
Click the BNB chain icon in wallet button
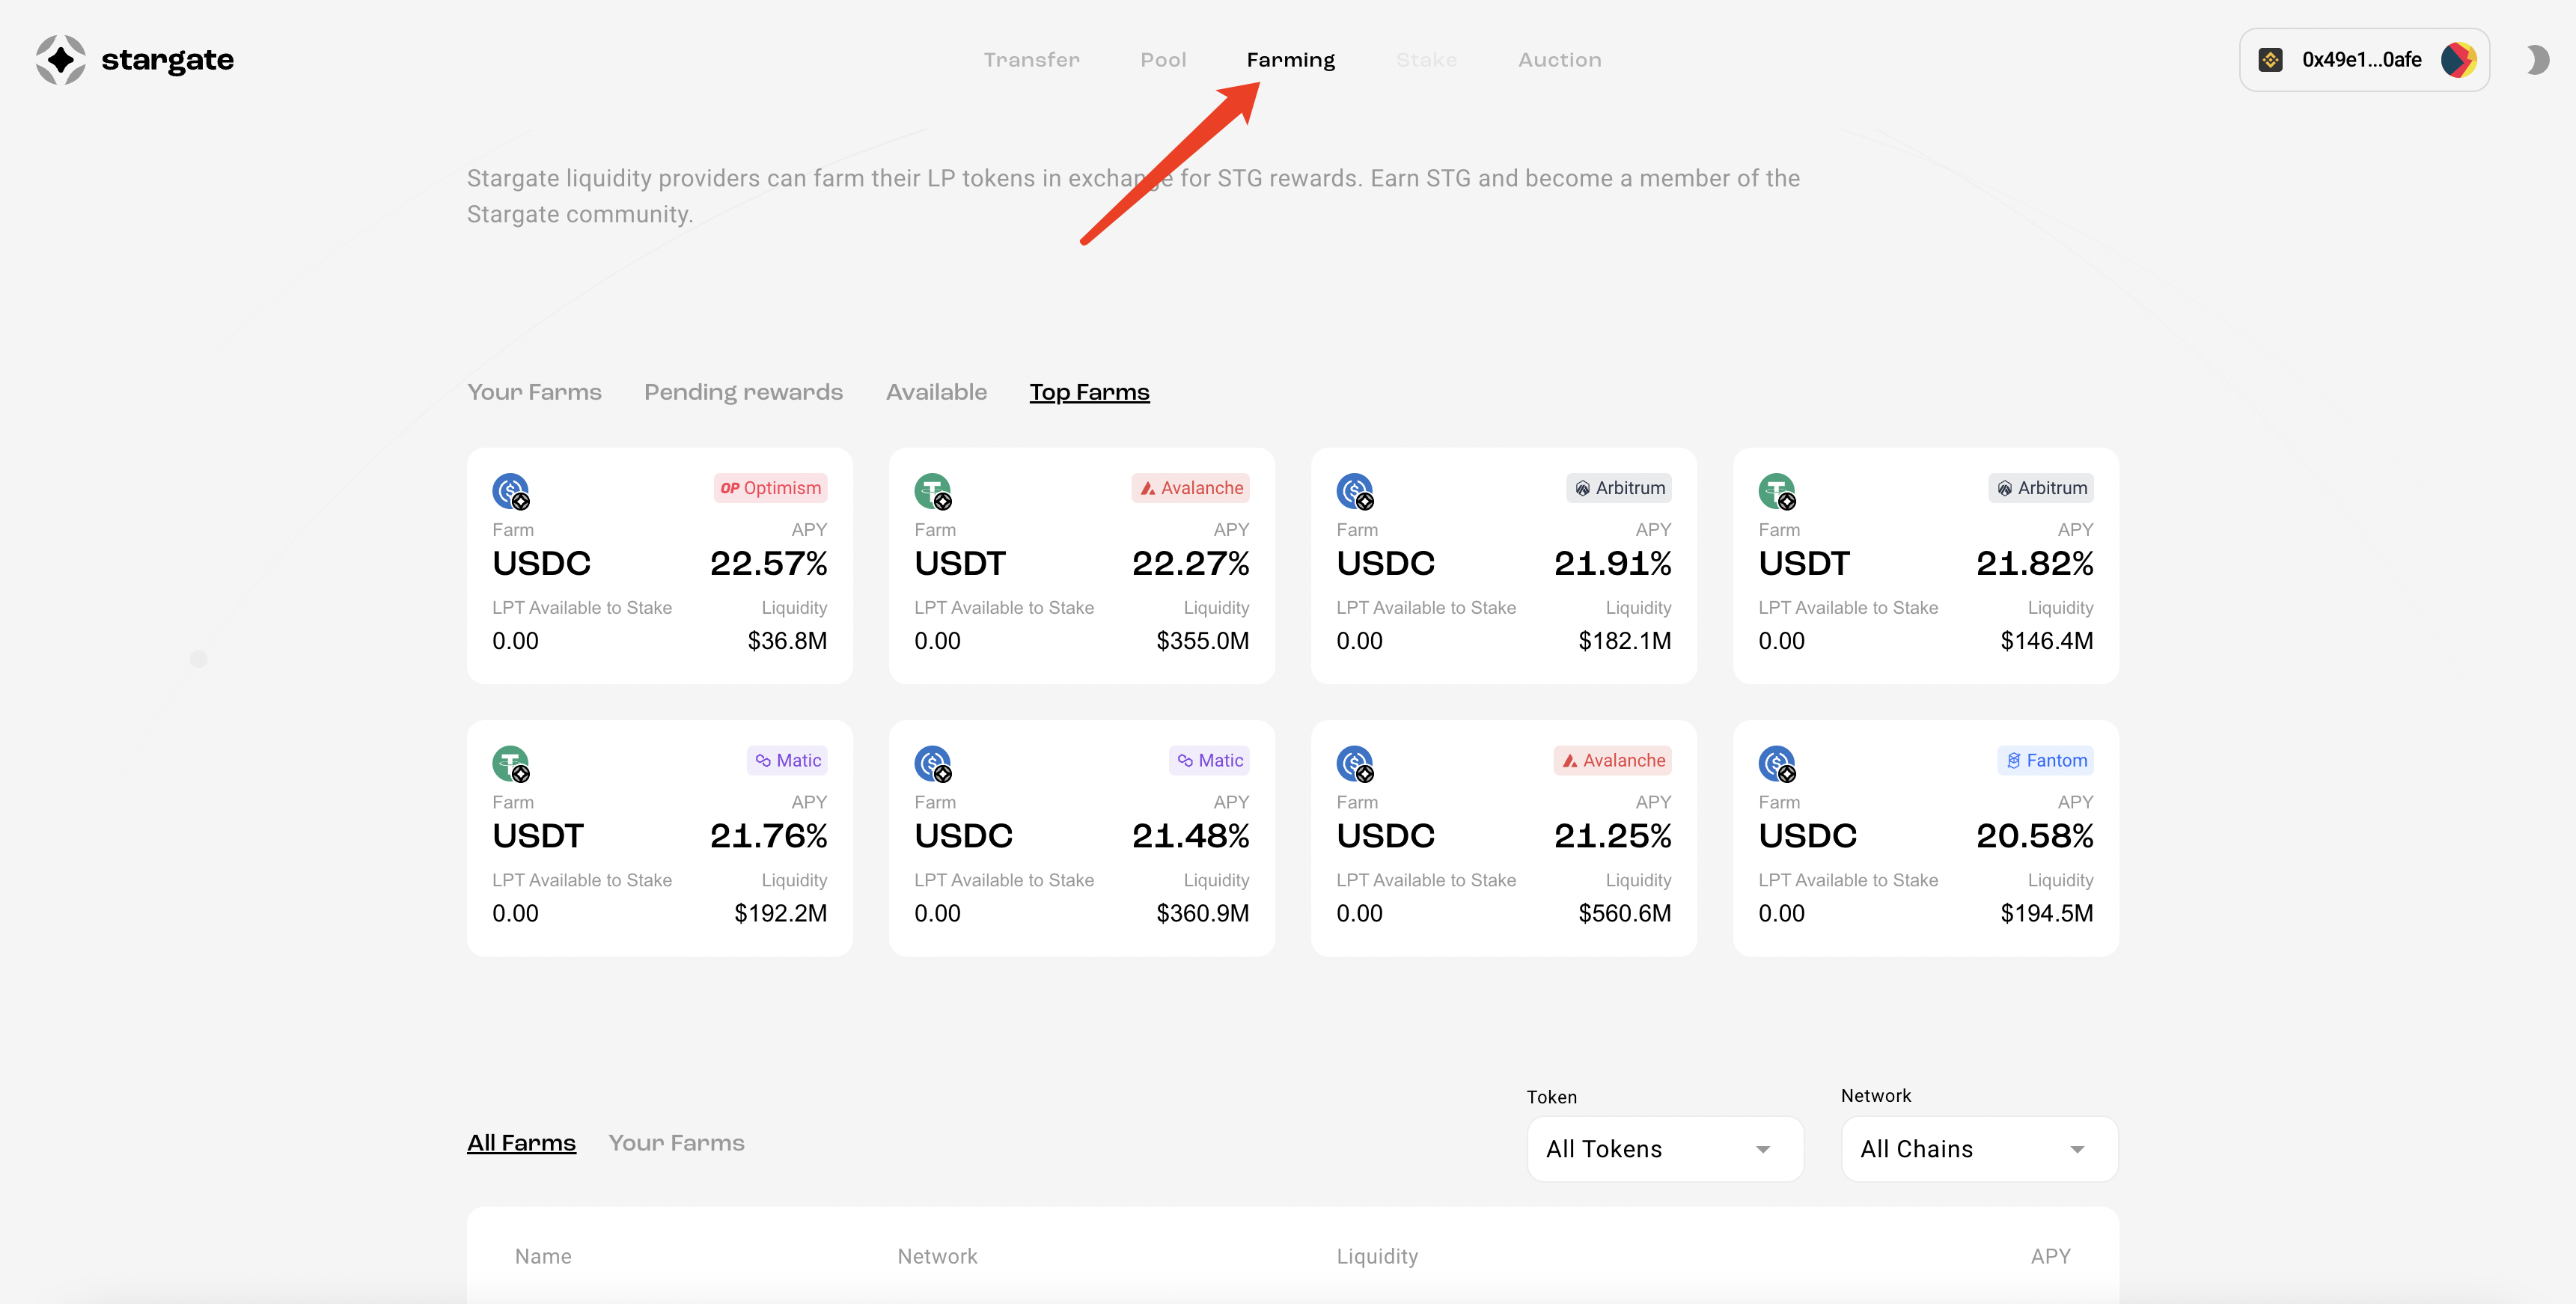[x=2270, y=60]
